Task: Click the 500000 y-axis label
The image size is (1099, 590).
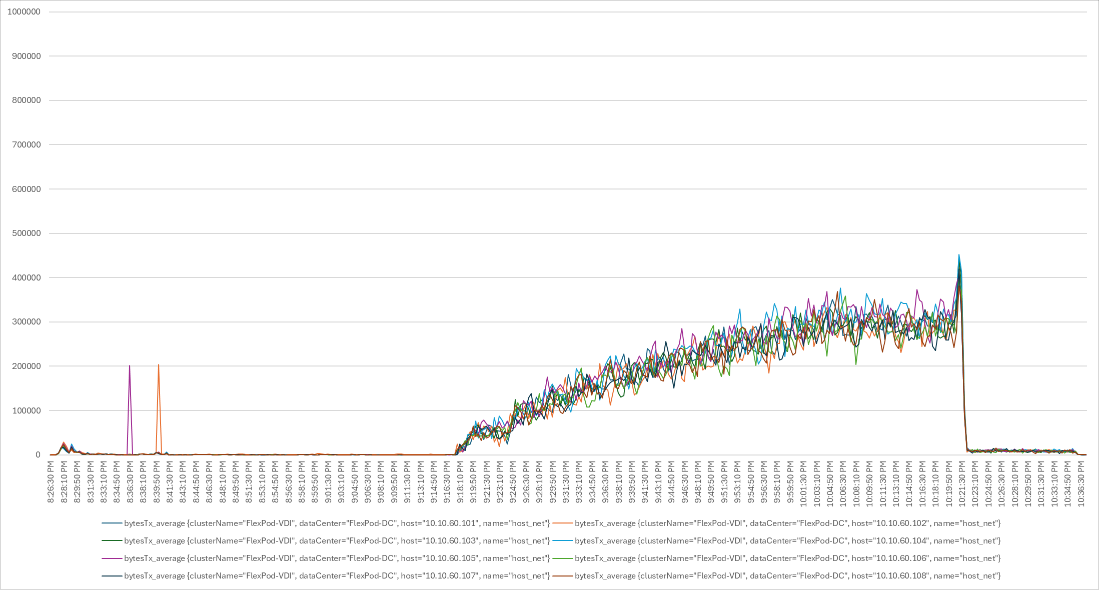Action: click(26, 233)
